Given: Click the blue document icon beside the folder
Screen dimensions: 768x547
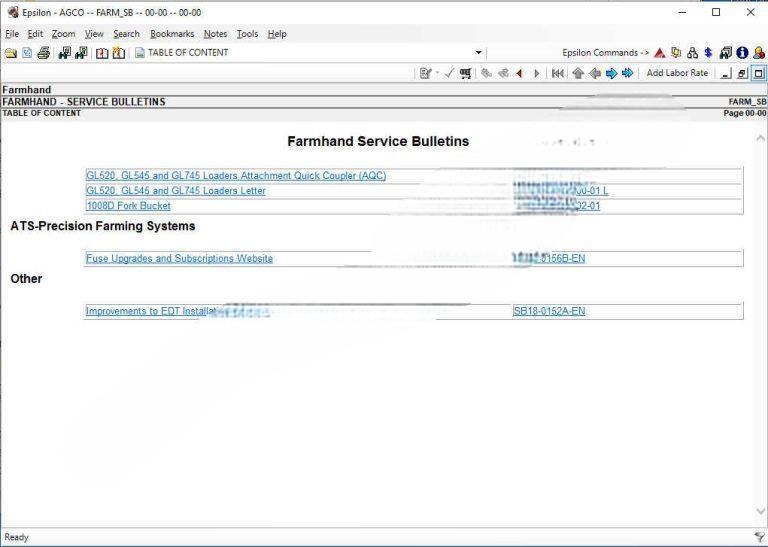Looking at the screenshot, I should pos(27,53).
